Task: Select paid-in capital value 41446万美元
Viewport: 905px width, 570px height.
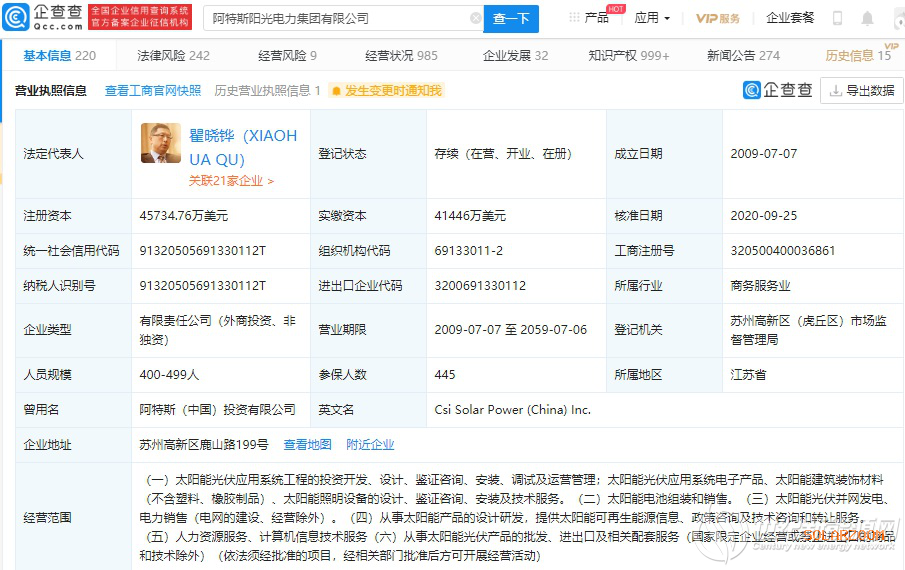Action: pyautogui.click(x=470, y=216)
